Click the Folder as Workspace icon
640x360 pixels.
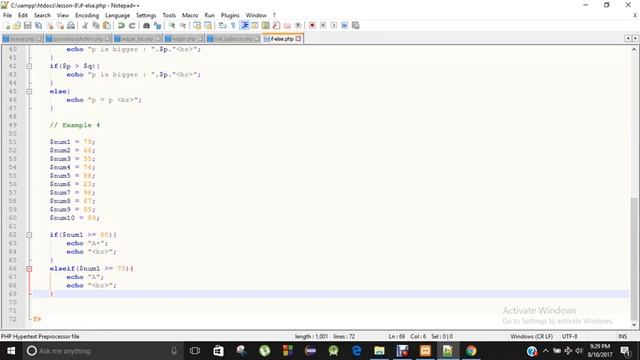[287, 25]
